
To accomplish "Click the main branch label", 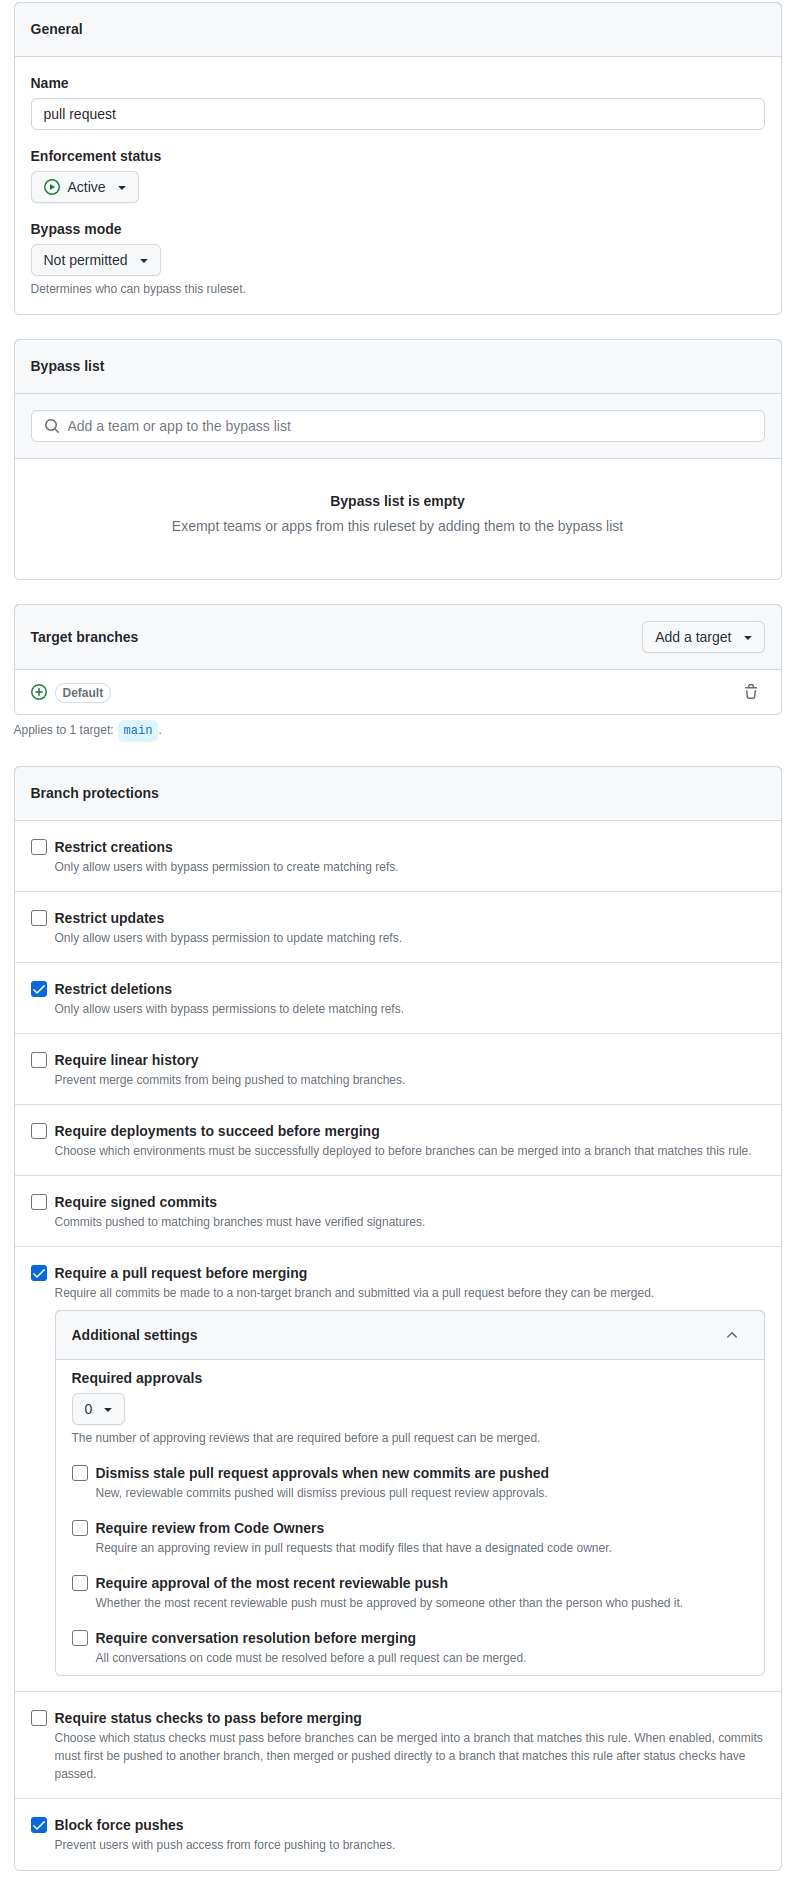I will 137,729.
